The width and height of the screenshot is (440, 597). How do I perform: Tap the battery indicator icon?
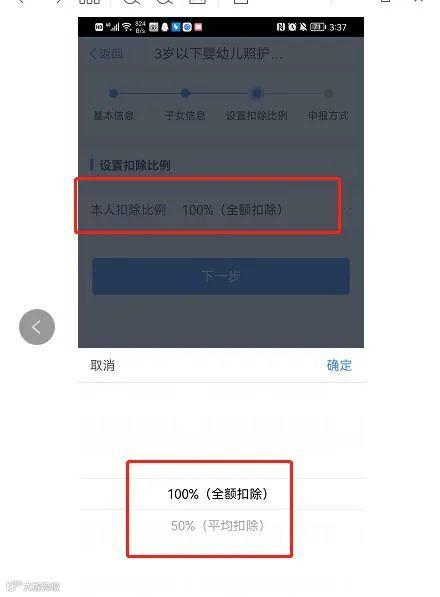(318, 27)
